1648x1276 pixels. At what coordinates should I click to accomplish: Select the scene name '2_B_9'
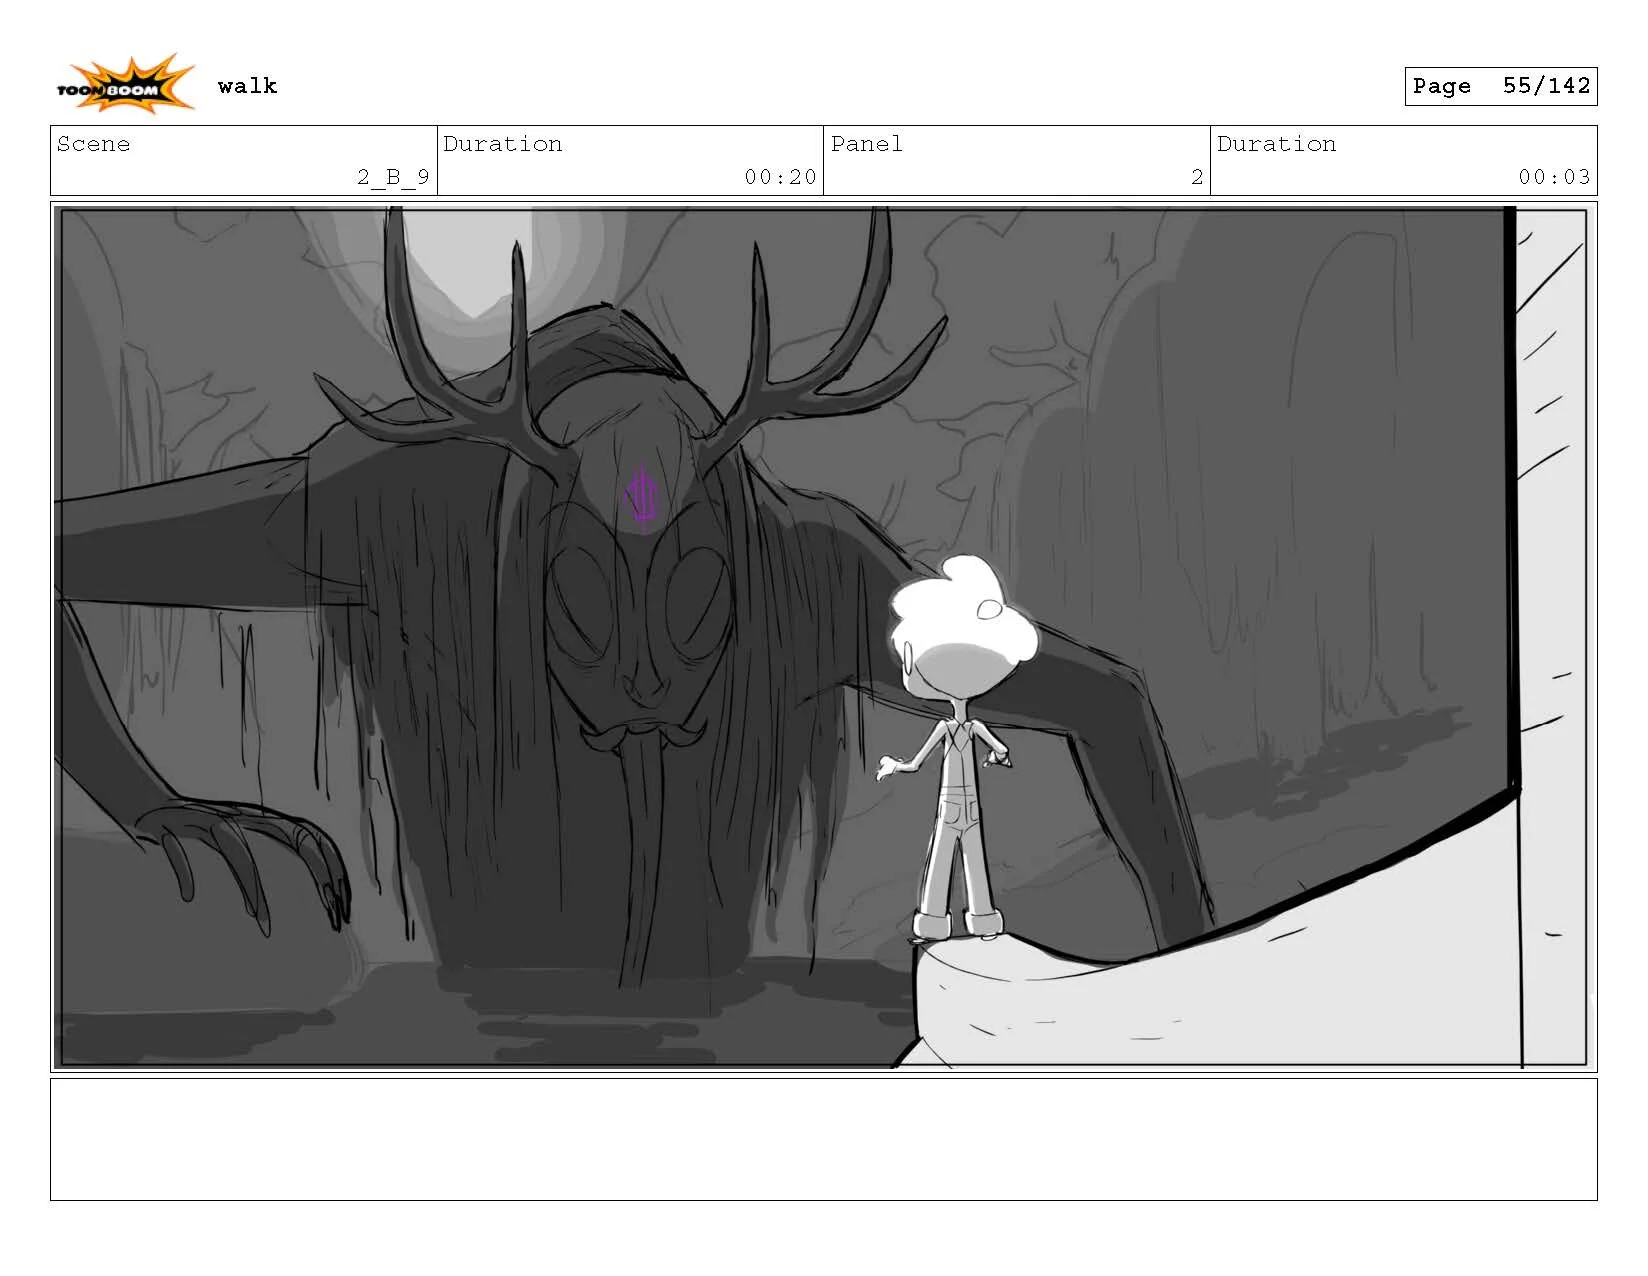point(393,177)
